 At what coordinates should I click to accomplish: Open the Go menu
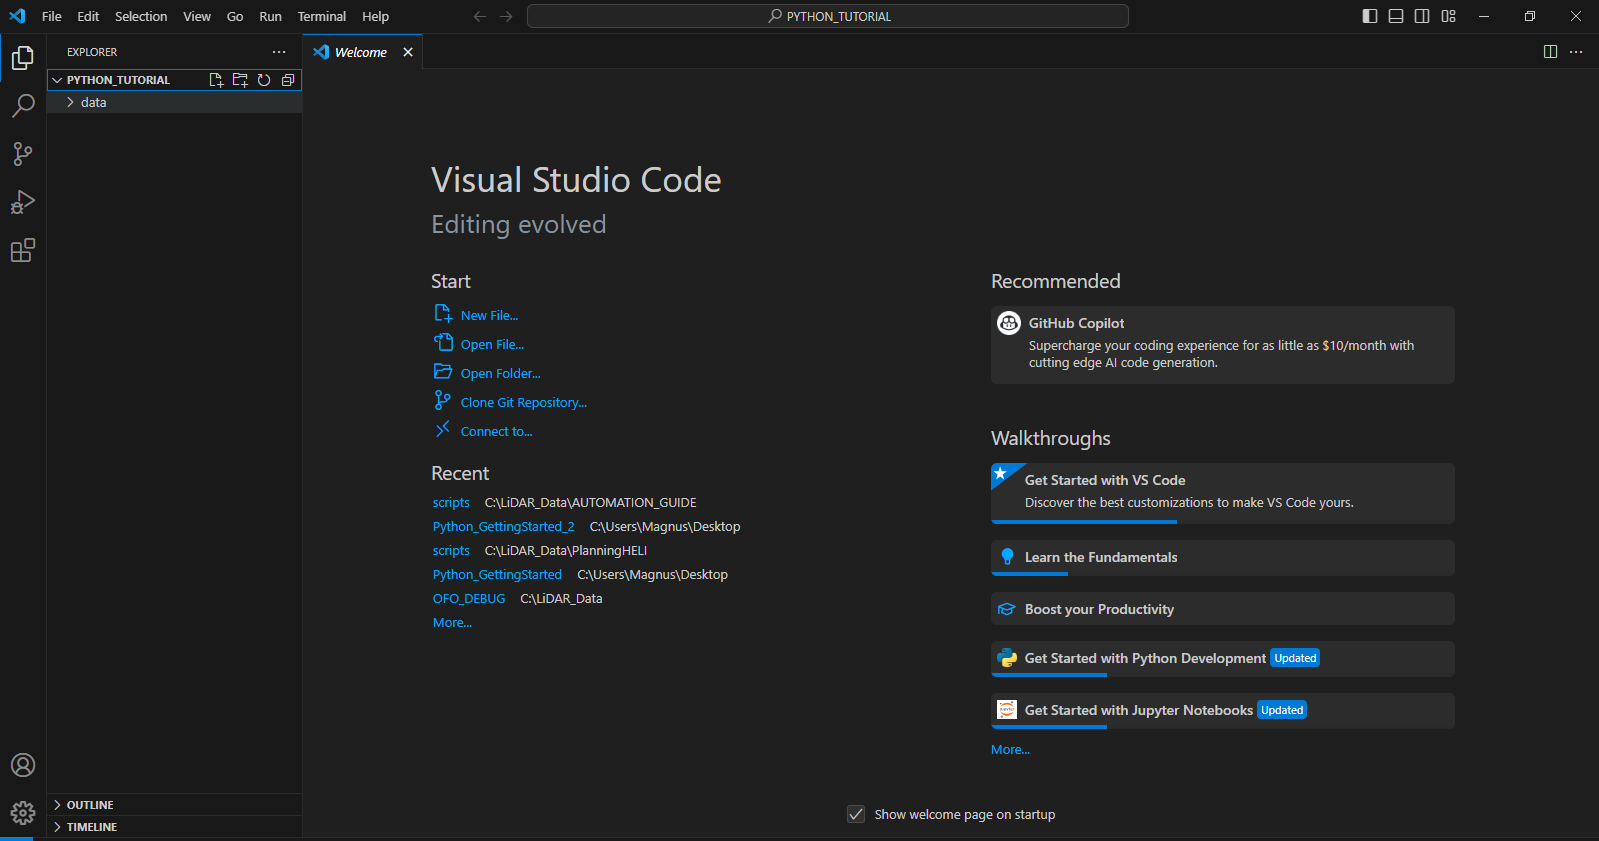tap(235, 16)
